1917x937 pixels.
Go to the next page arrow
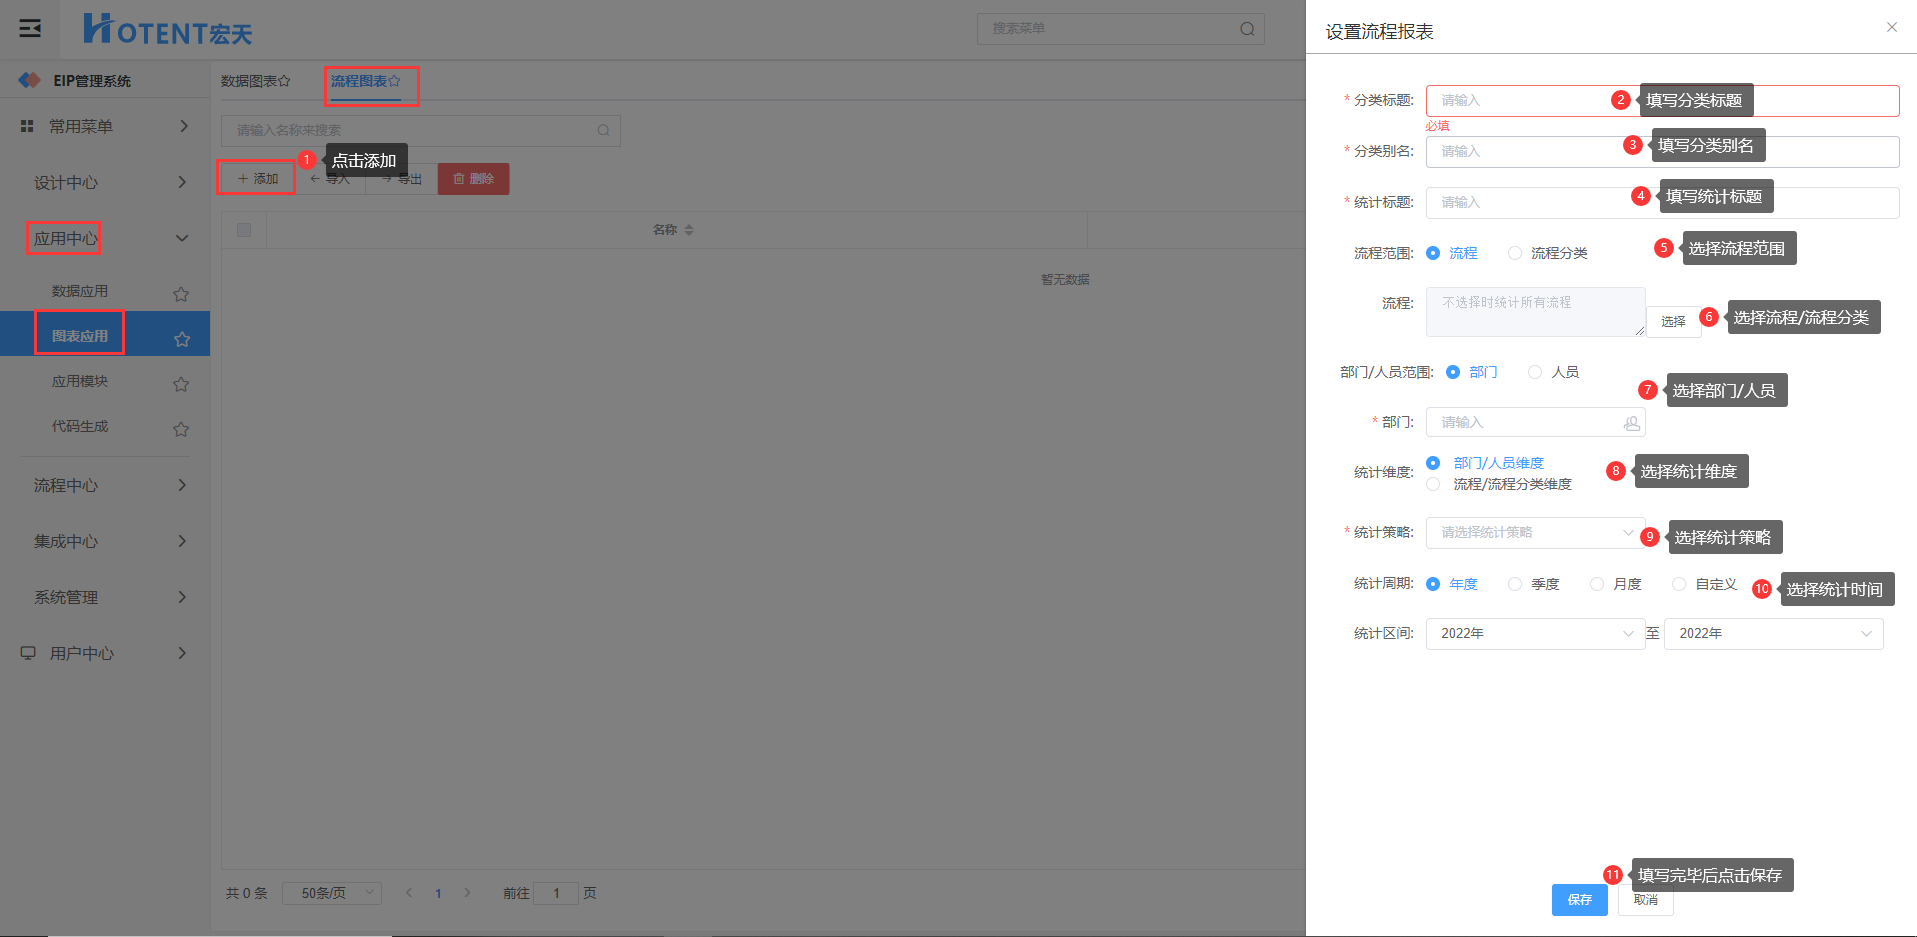point(467,893)
